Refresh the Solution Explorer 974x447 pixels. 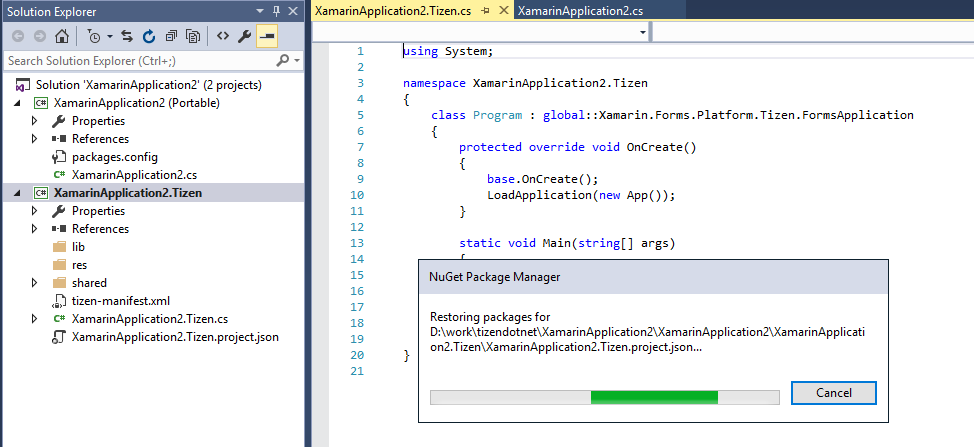tap(149, 37)
